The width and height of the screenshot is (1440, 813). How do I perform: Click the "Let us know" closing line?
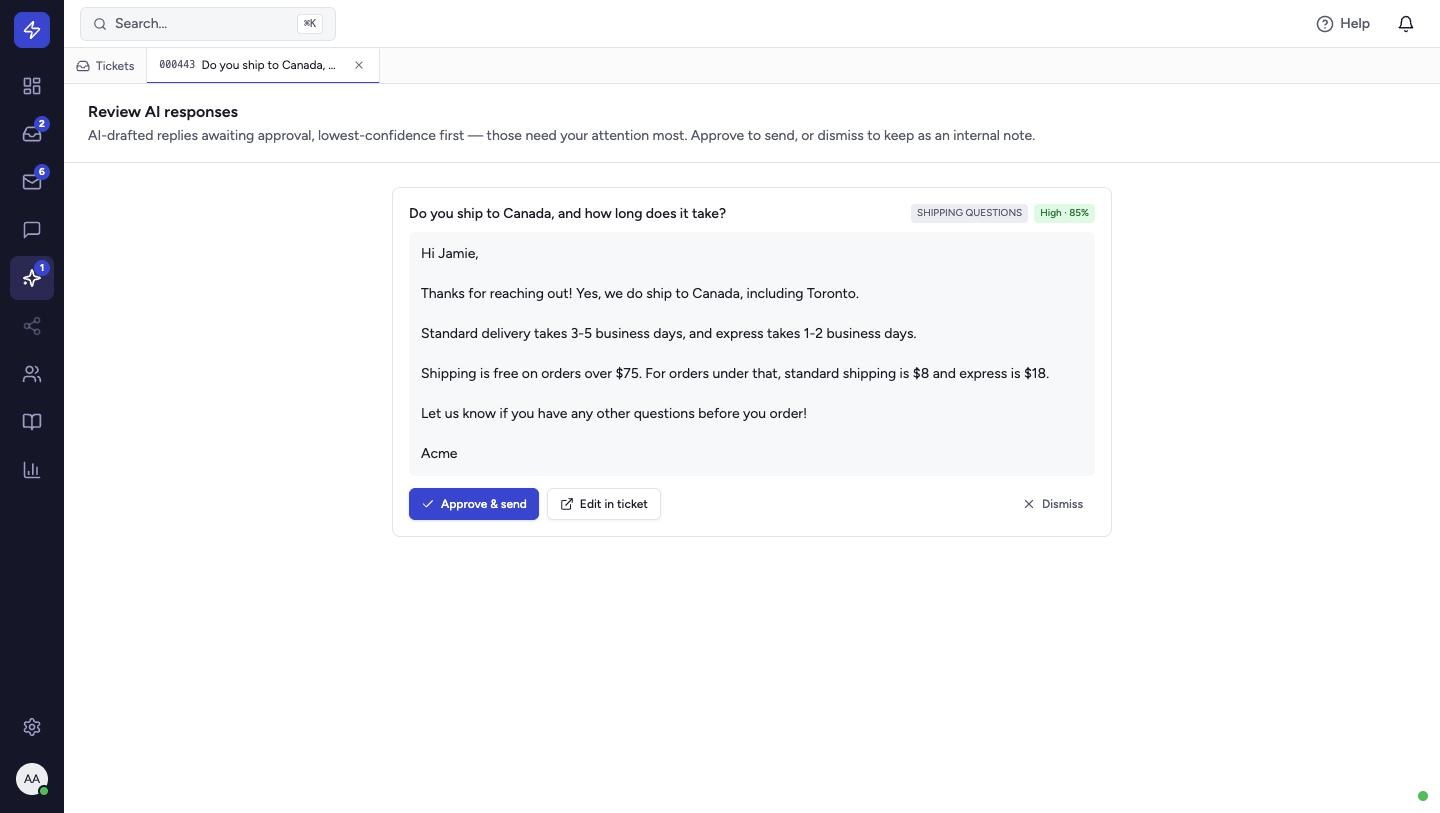coord(614,413)
